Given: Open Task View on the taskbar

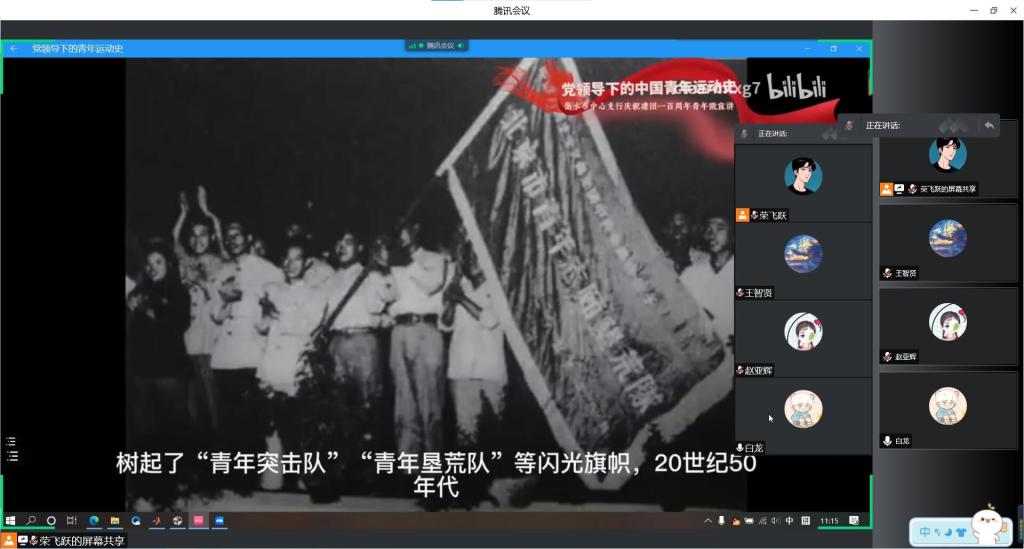Looking at the screenshot, I should (x=72, y=521).
